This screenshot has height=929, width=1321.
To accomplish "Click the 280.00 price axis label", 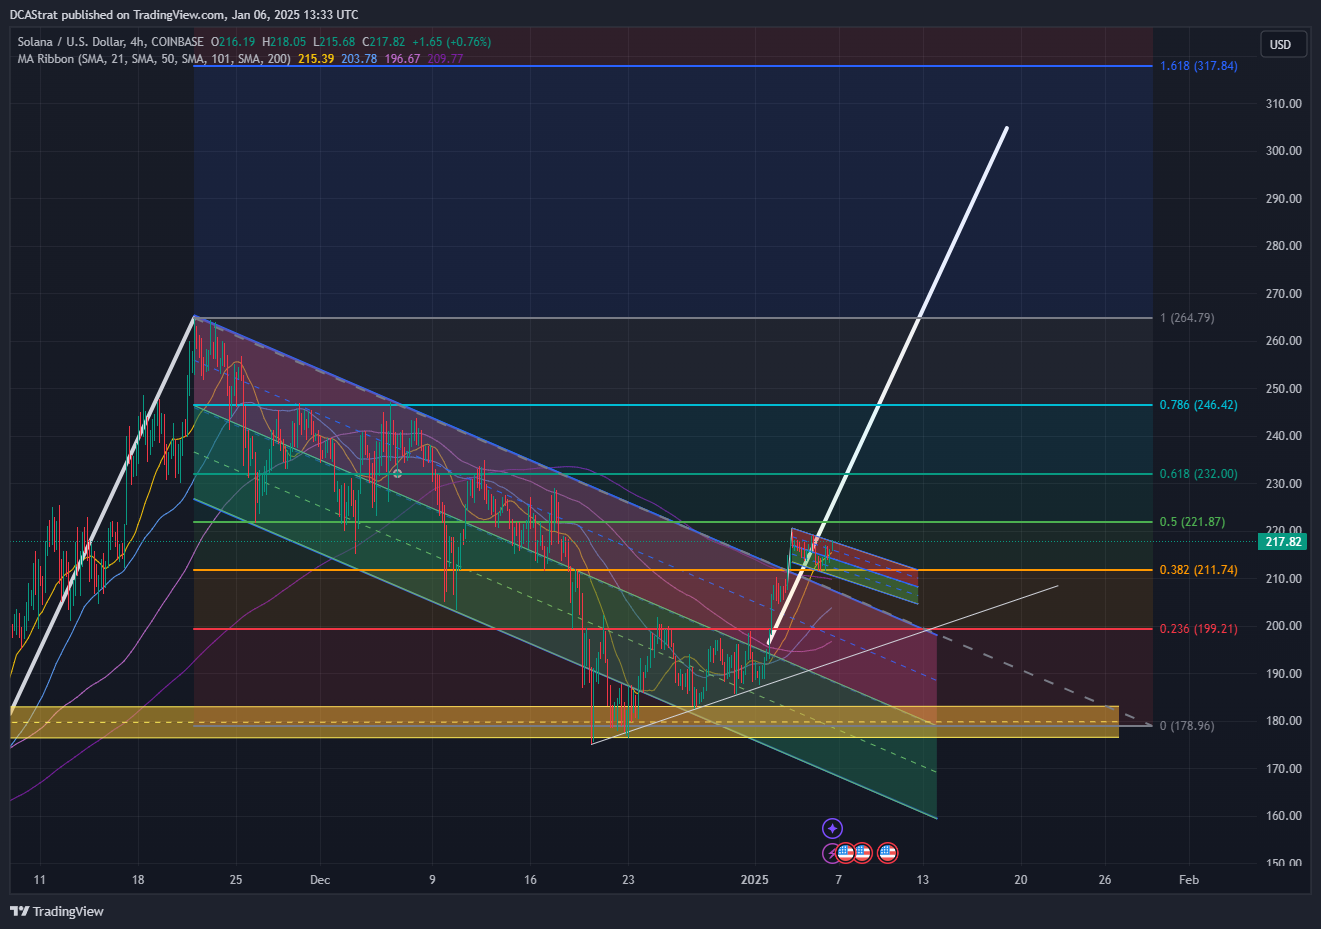I will [1283, 246].
